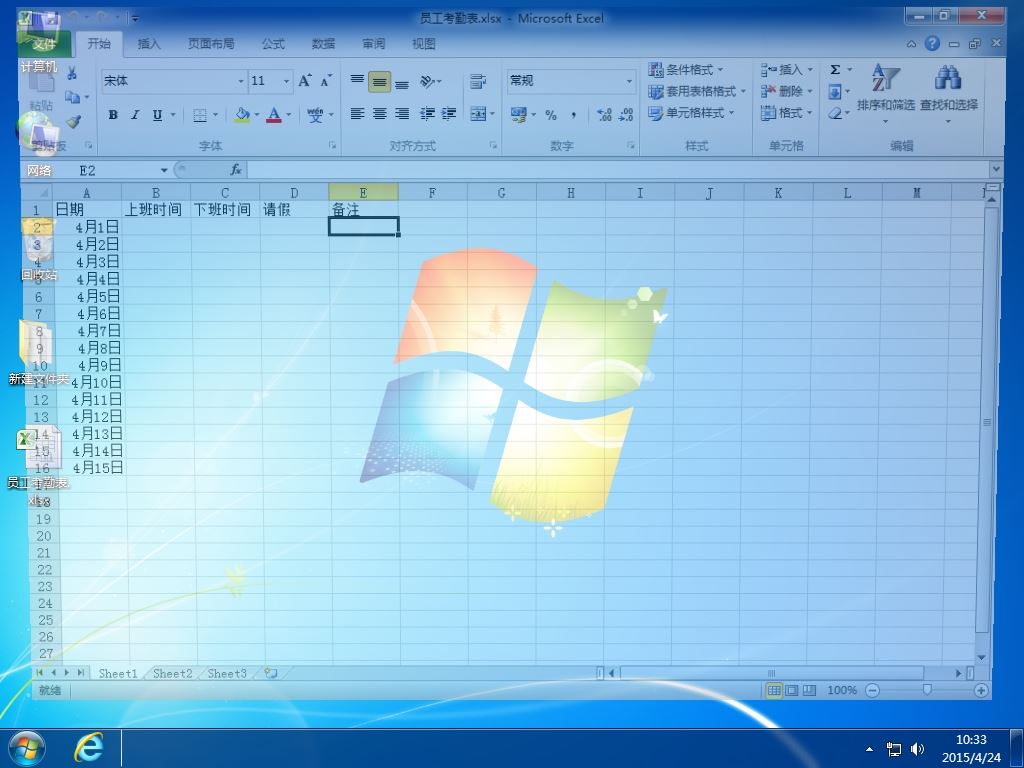Increase font size with large A icon
The height and width of the screenshot is (768, 1024).
[x=304, y=81]
